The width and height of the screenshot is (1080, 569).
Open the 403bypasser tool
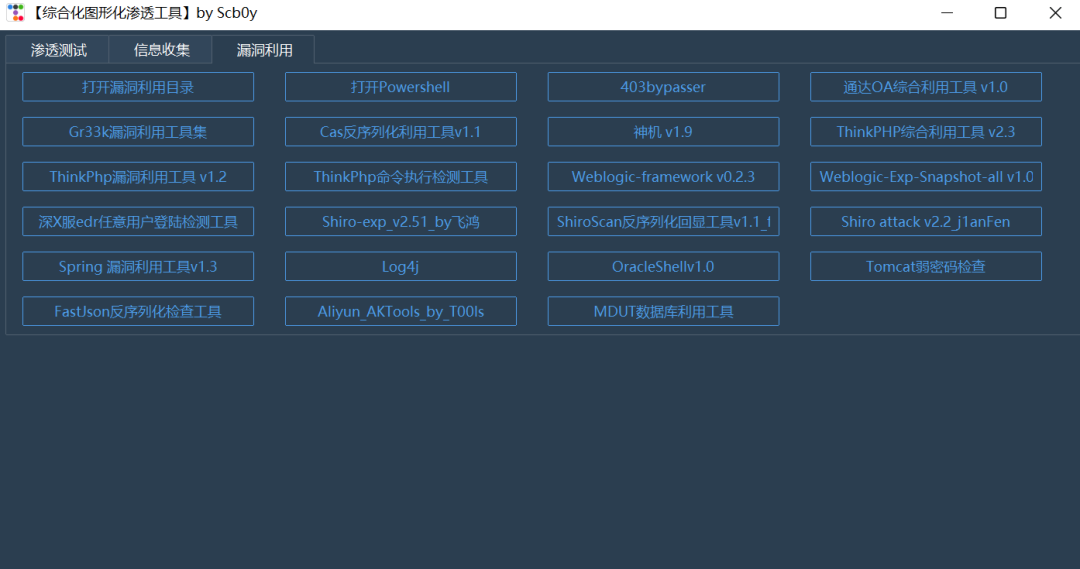[x=663, y=87]
